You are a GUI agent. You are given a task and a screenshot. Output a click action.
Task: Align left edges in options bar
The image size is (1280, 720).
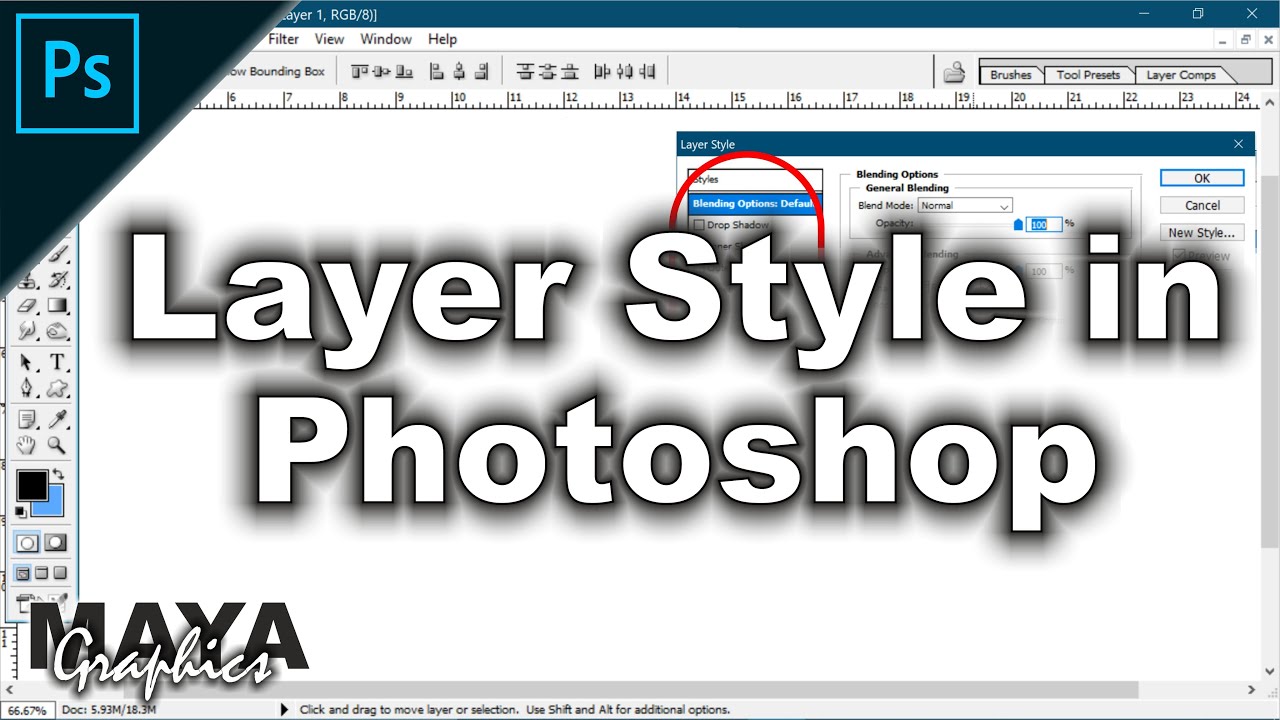click(437, 71)
